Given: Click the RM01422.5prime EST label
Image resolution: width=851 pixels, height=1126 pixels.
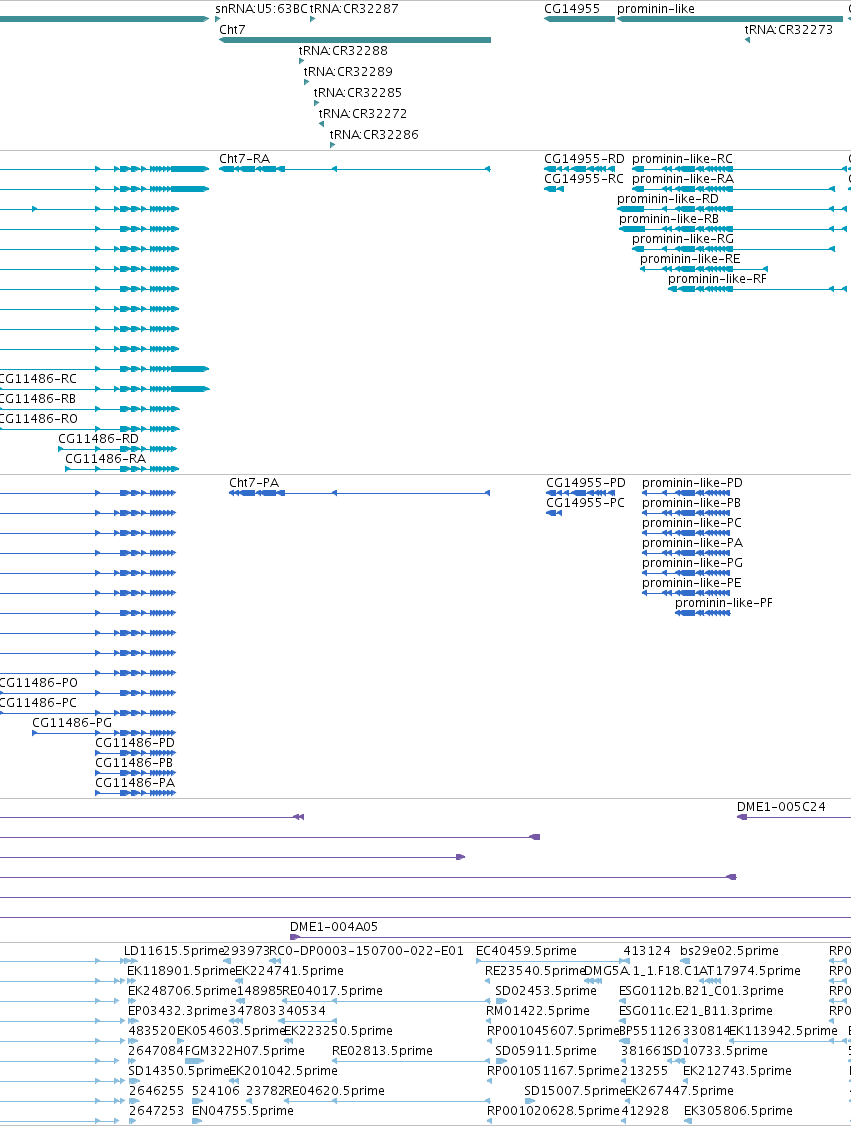Looking at the screenshot, I should pyautogui.click(x=538, y=1011).
